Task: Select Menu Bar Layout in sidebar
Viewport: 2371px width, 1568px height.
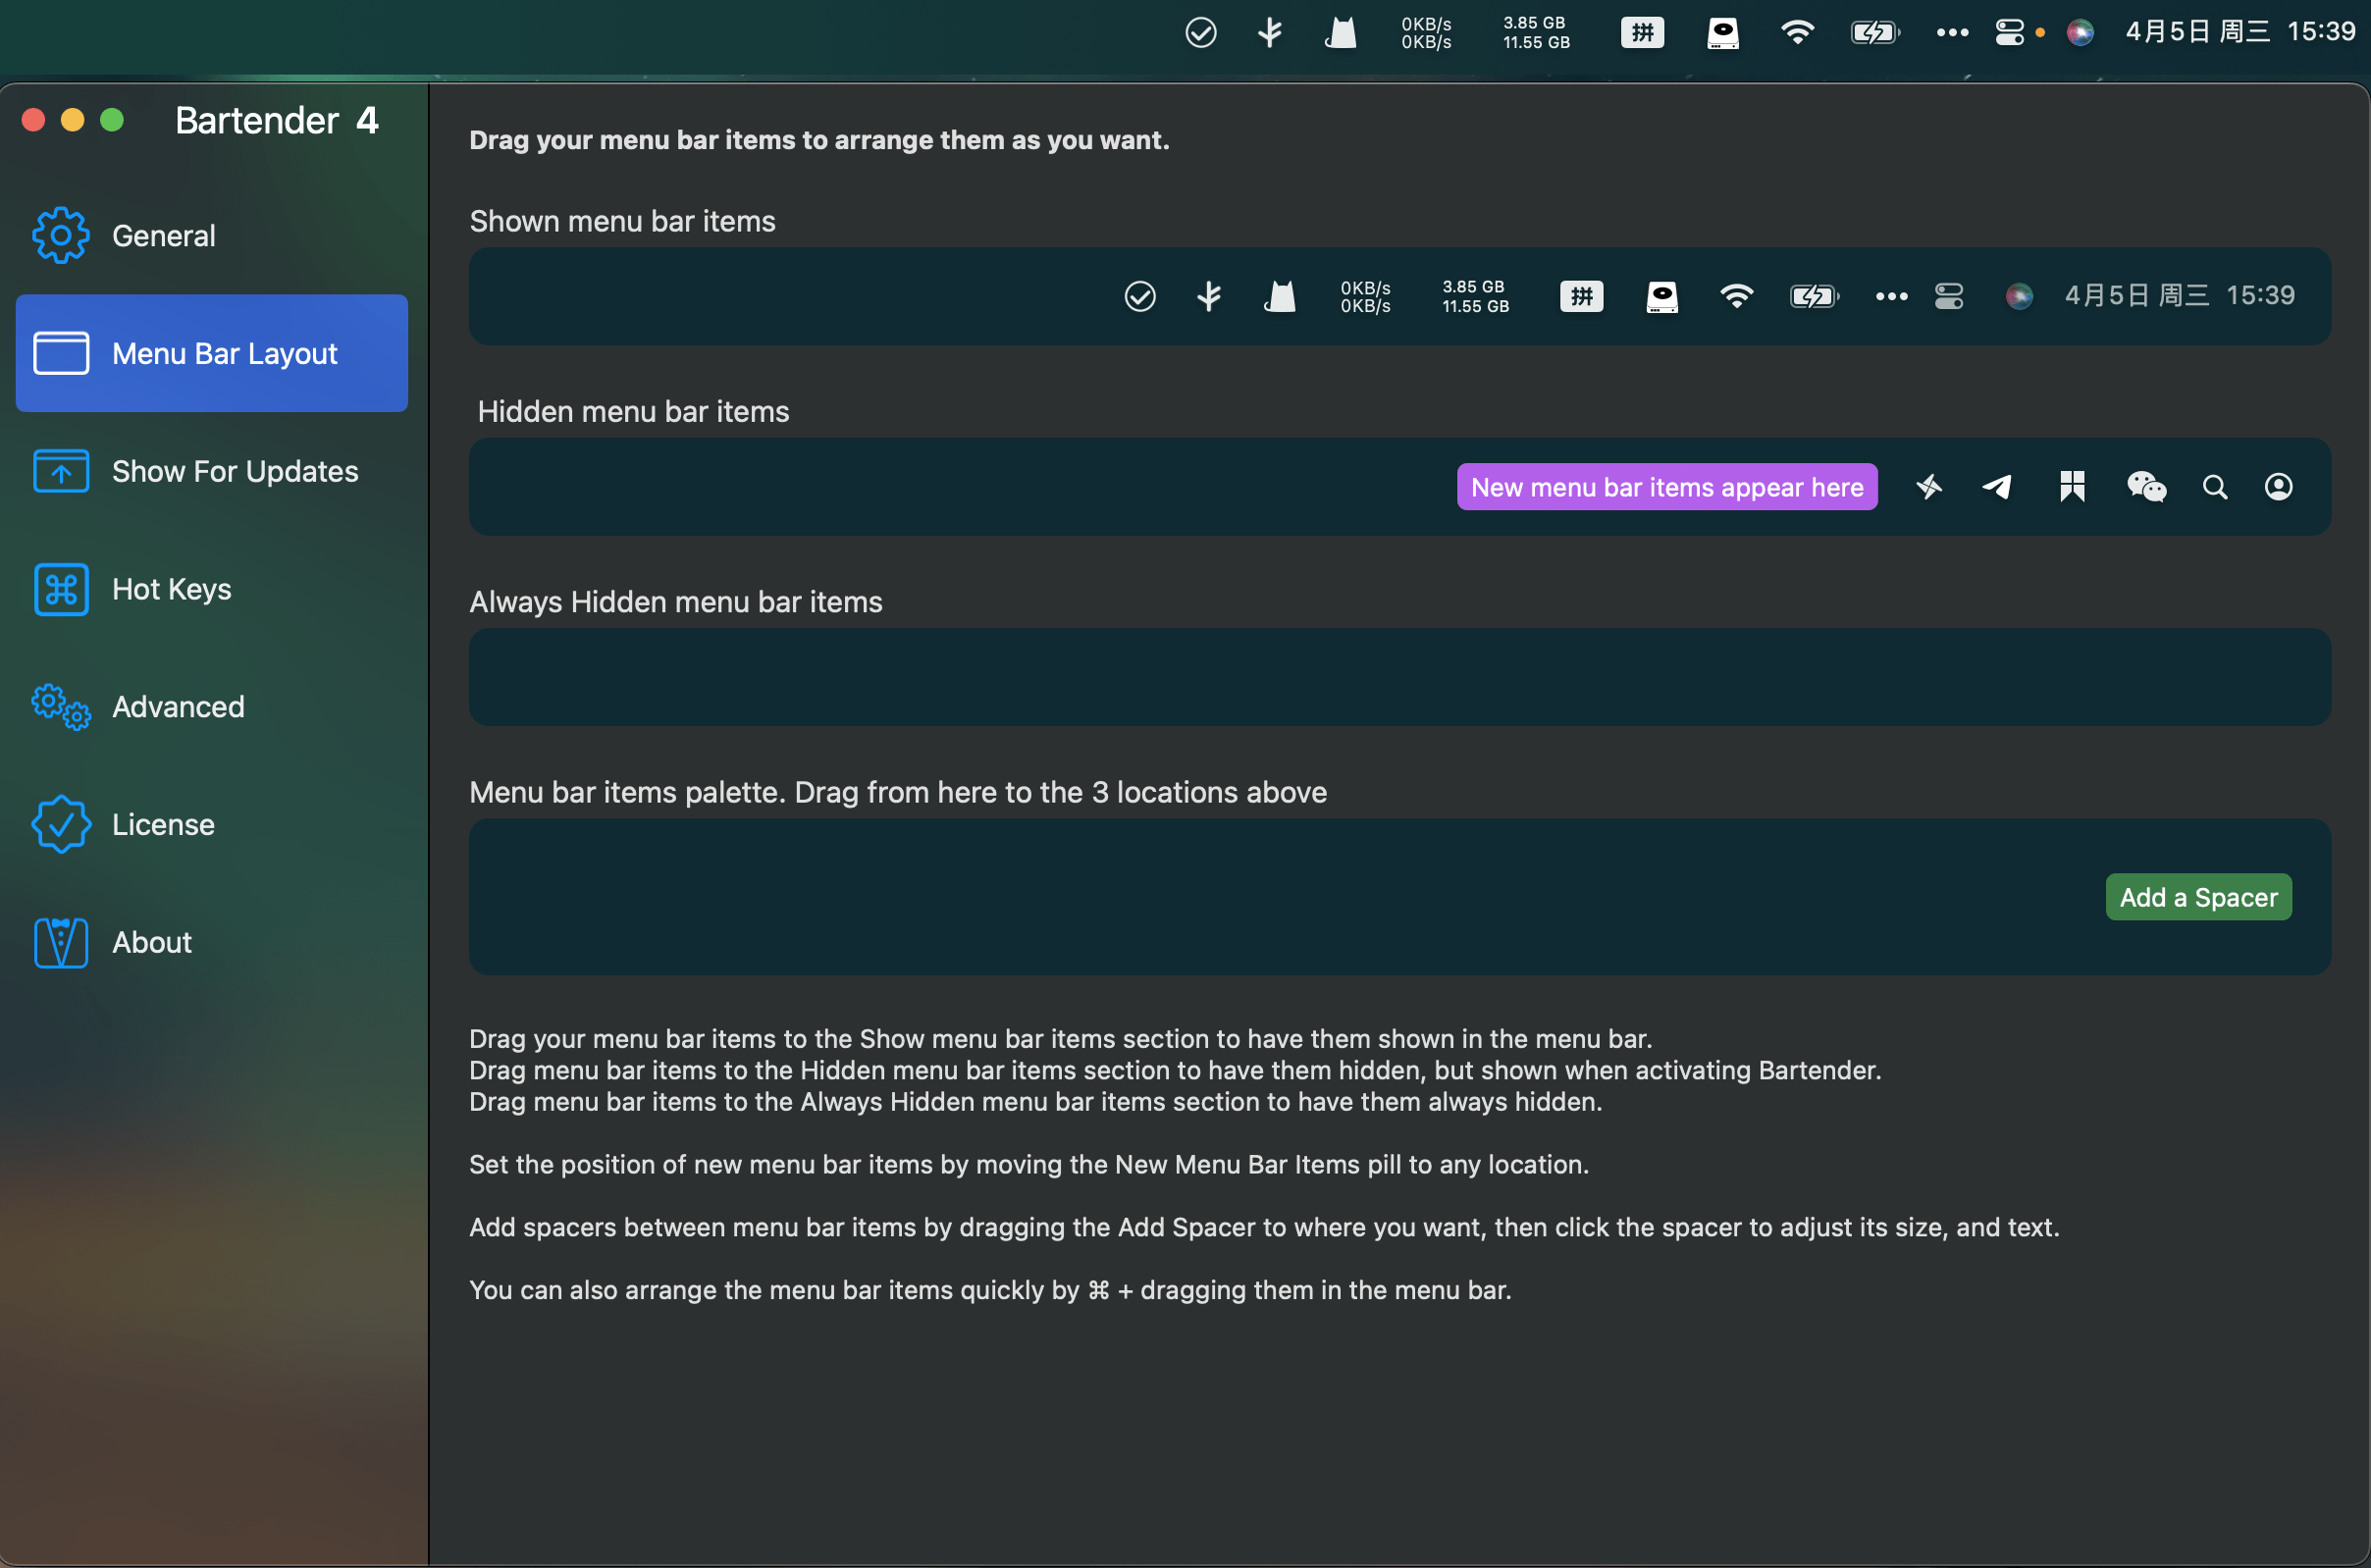Action: click(x=212, y=353)
